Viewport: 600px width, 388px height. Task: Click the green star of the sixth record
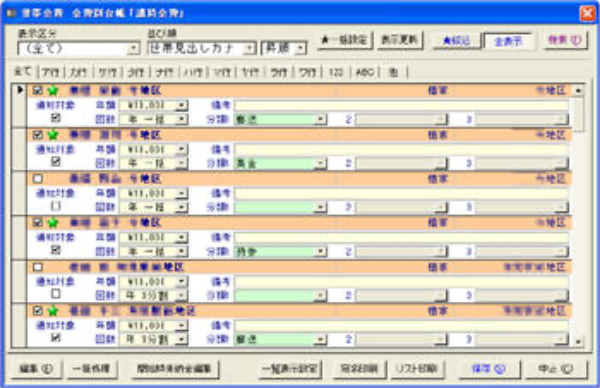53,311
